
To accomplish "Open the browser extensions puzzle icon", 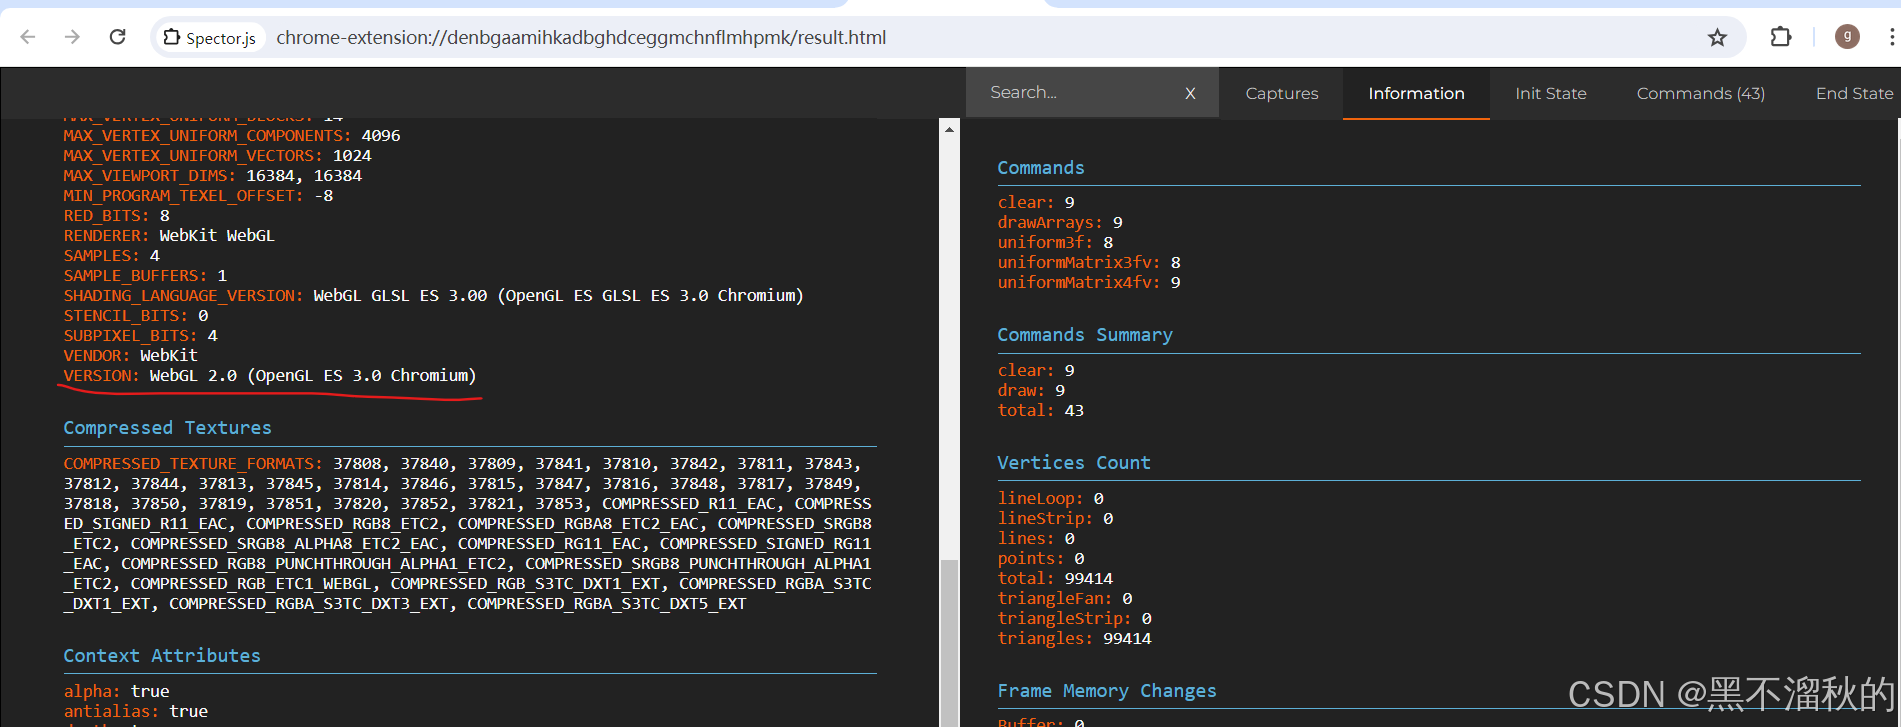I will pyautogui.click(x=1781, y=37).
